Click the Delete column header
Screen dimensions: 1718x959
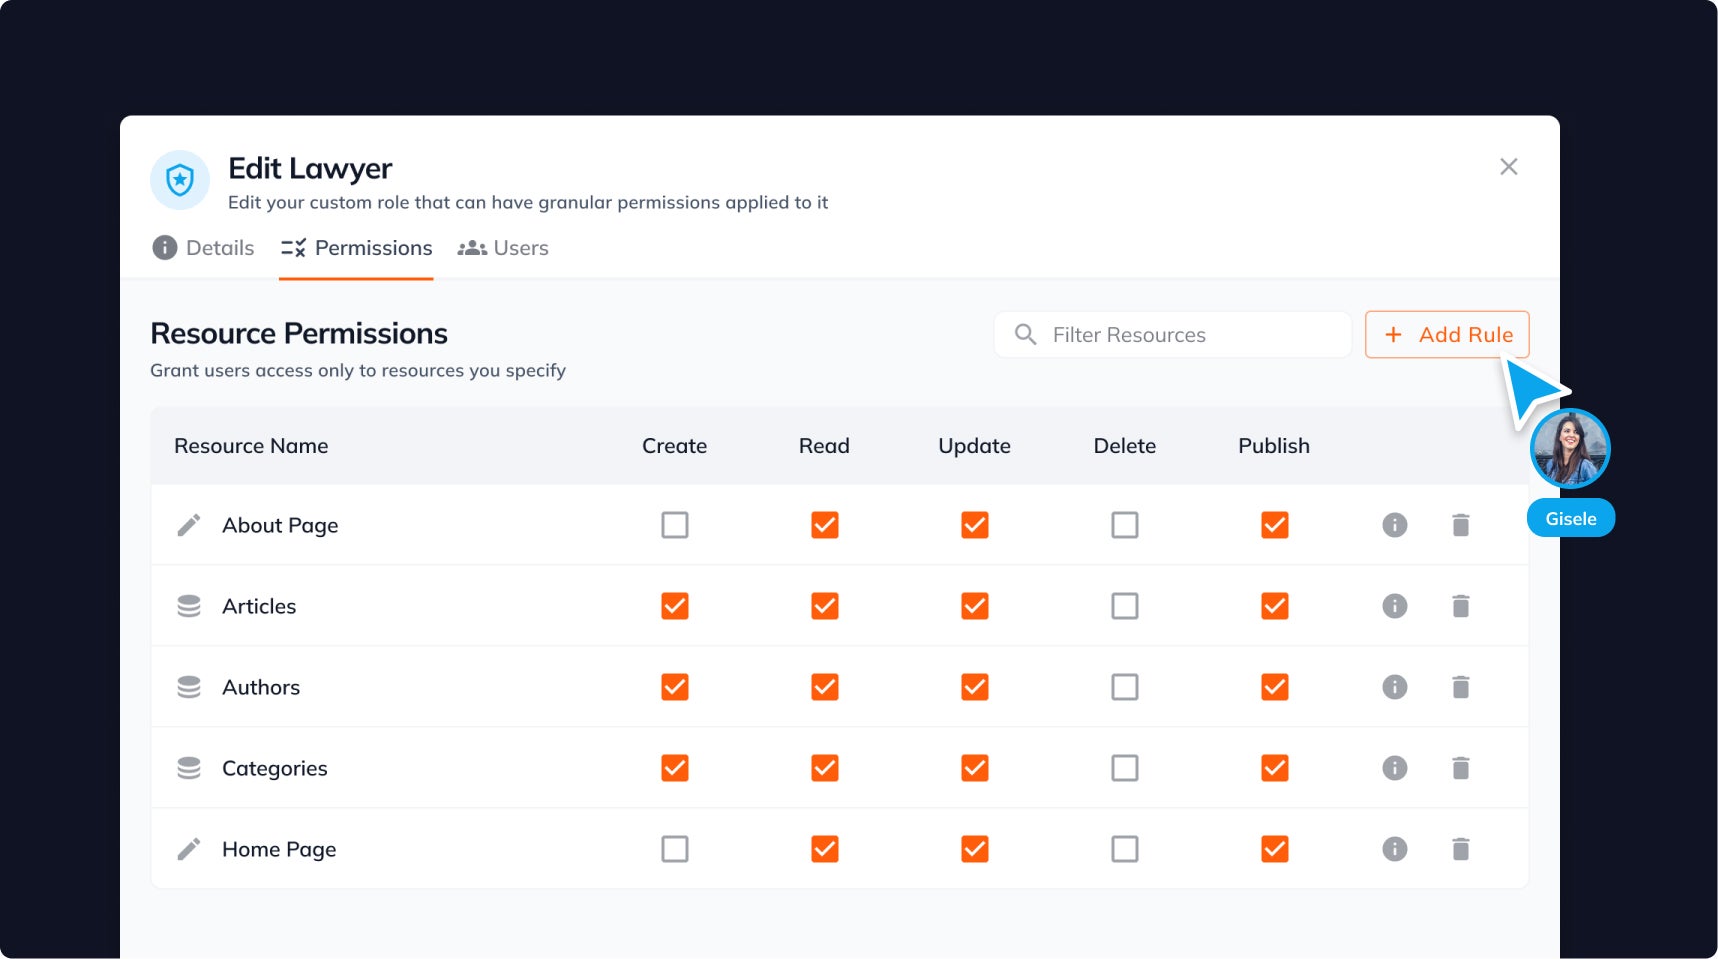pos(1125,446)
